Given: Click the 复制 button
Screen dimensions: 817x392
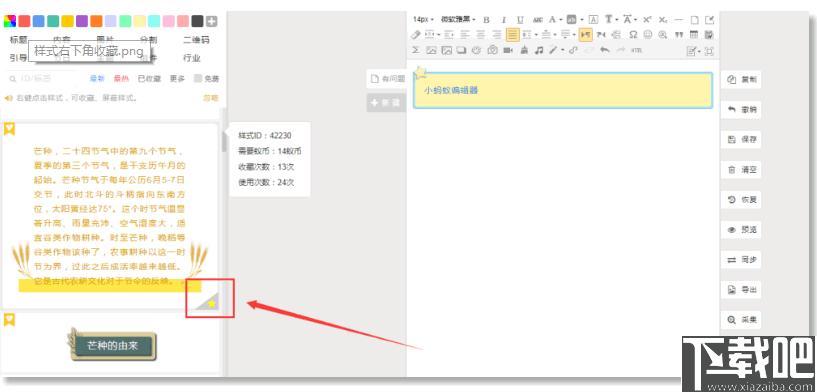Looking at the screenshot, I should [740, 80].
